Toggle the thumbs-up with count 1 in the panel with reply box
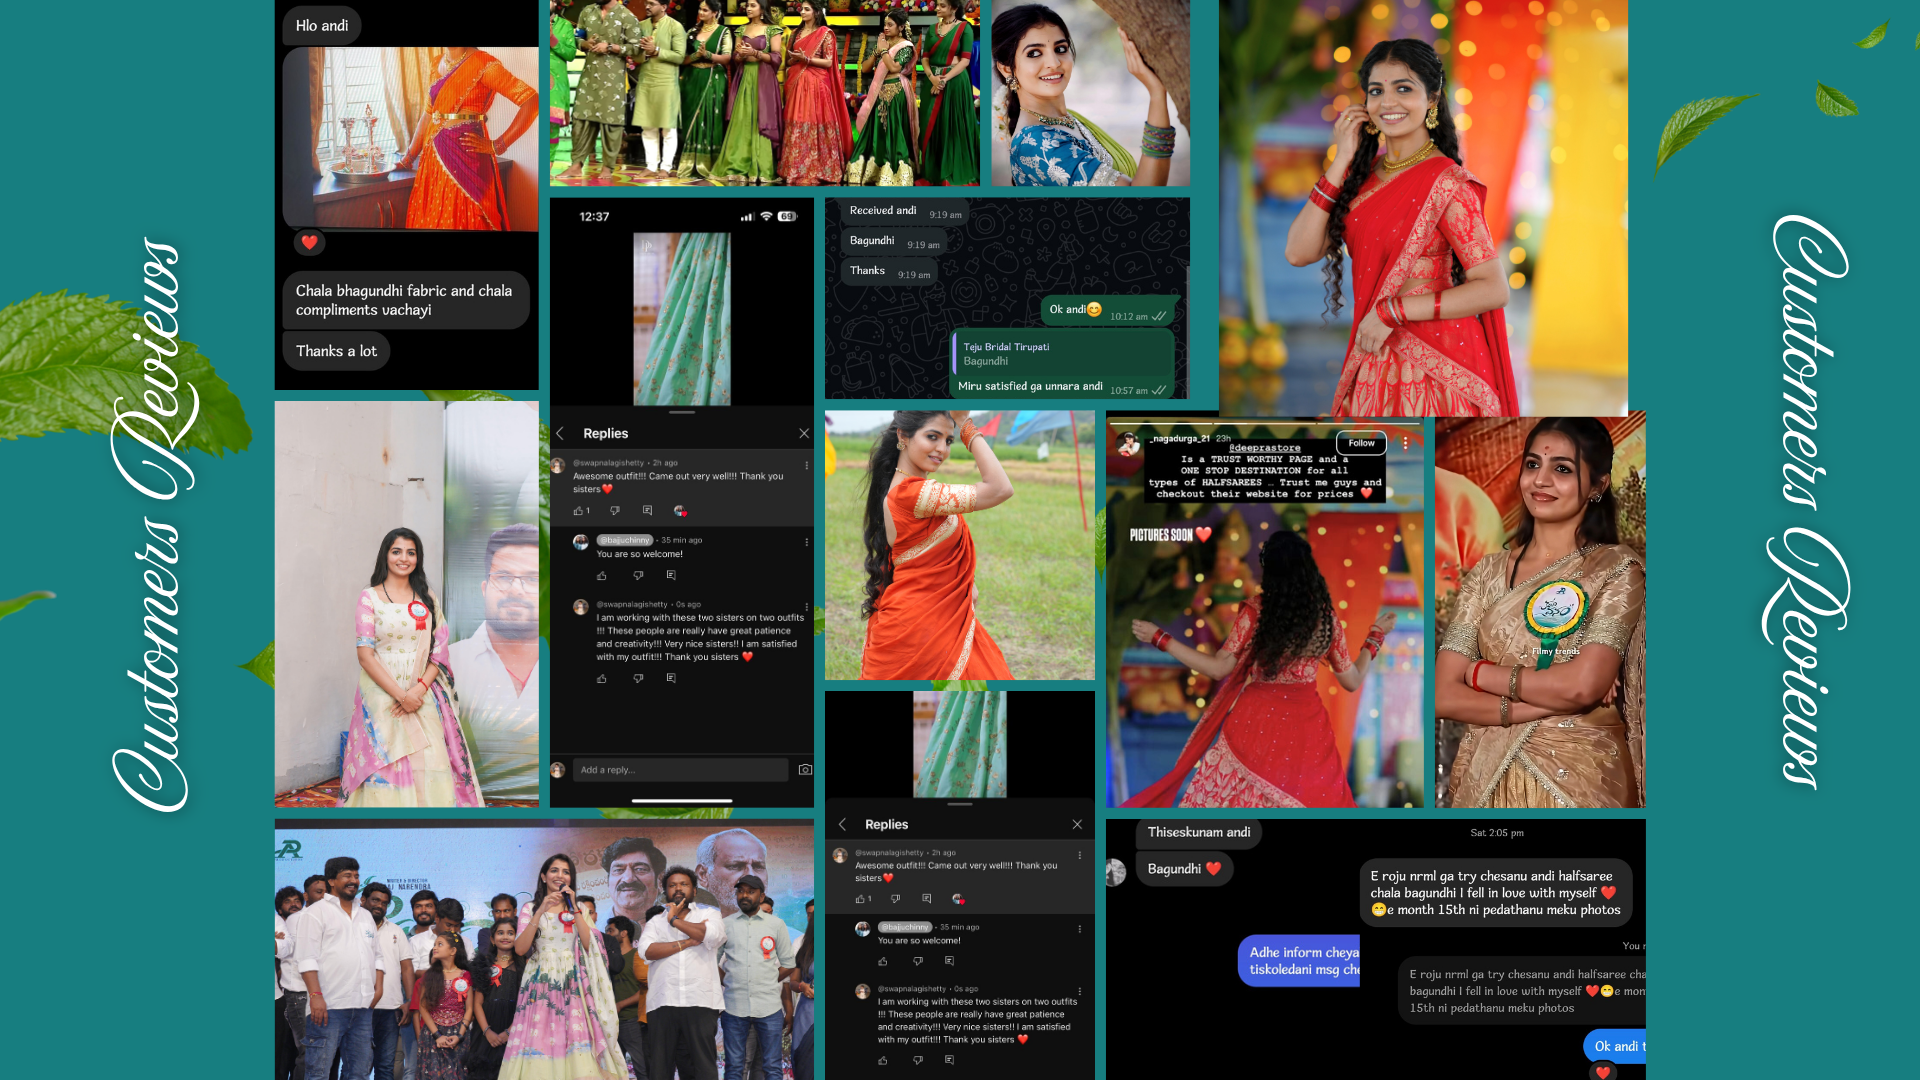 [580, 511]
